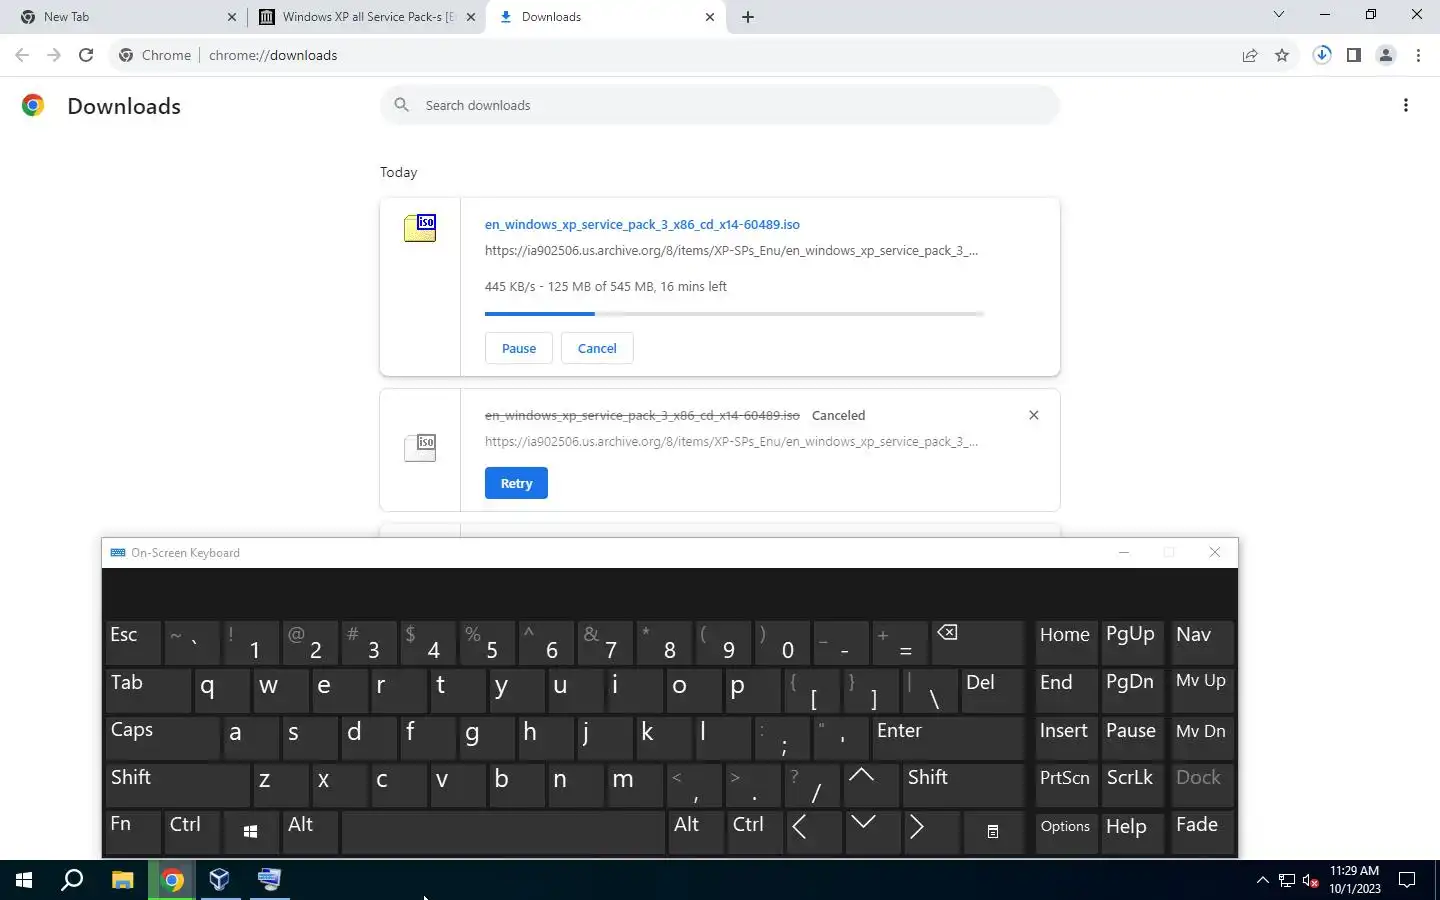Switch to the New Tab tab
Image resolution: width=1440 pixels, height=900 pixels.
click(x=124, y=17)
